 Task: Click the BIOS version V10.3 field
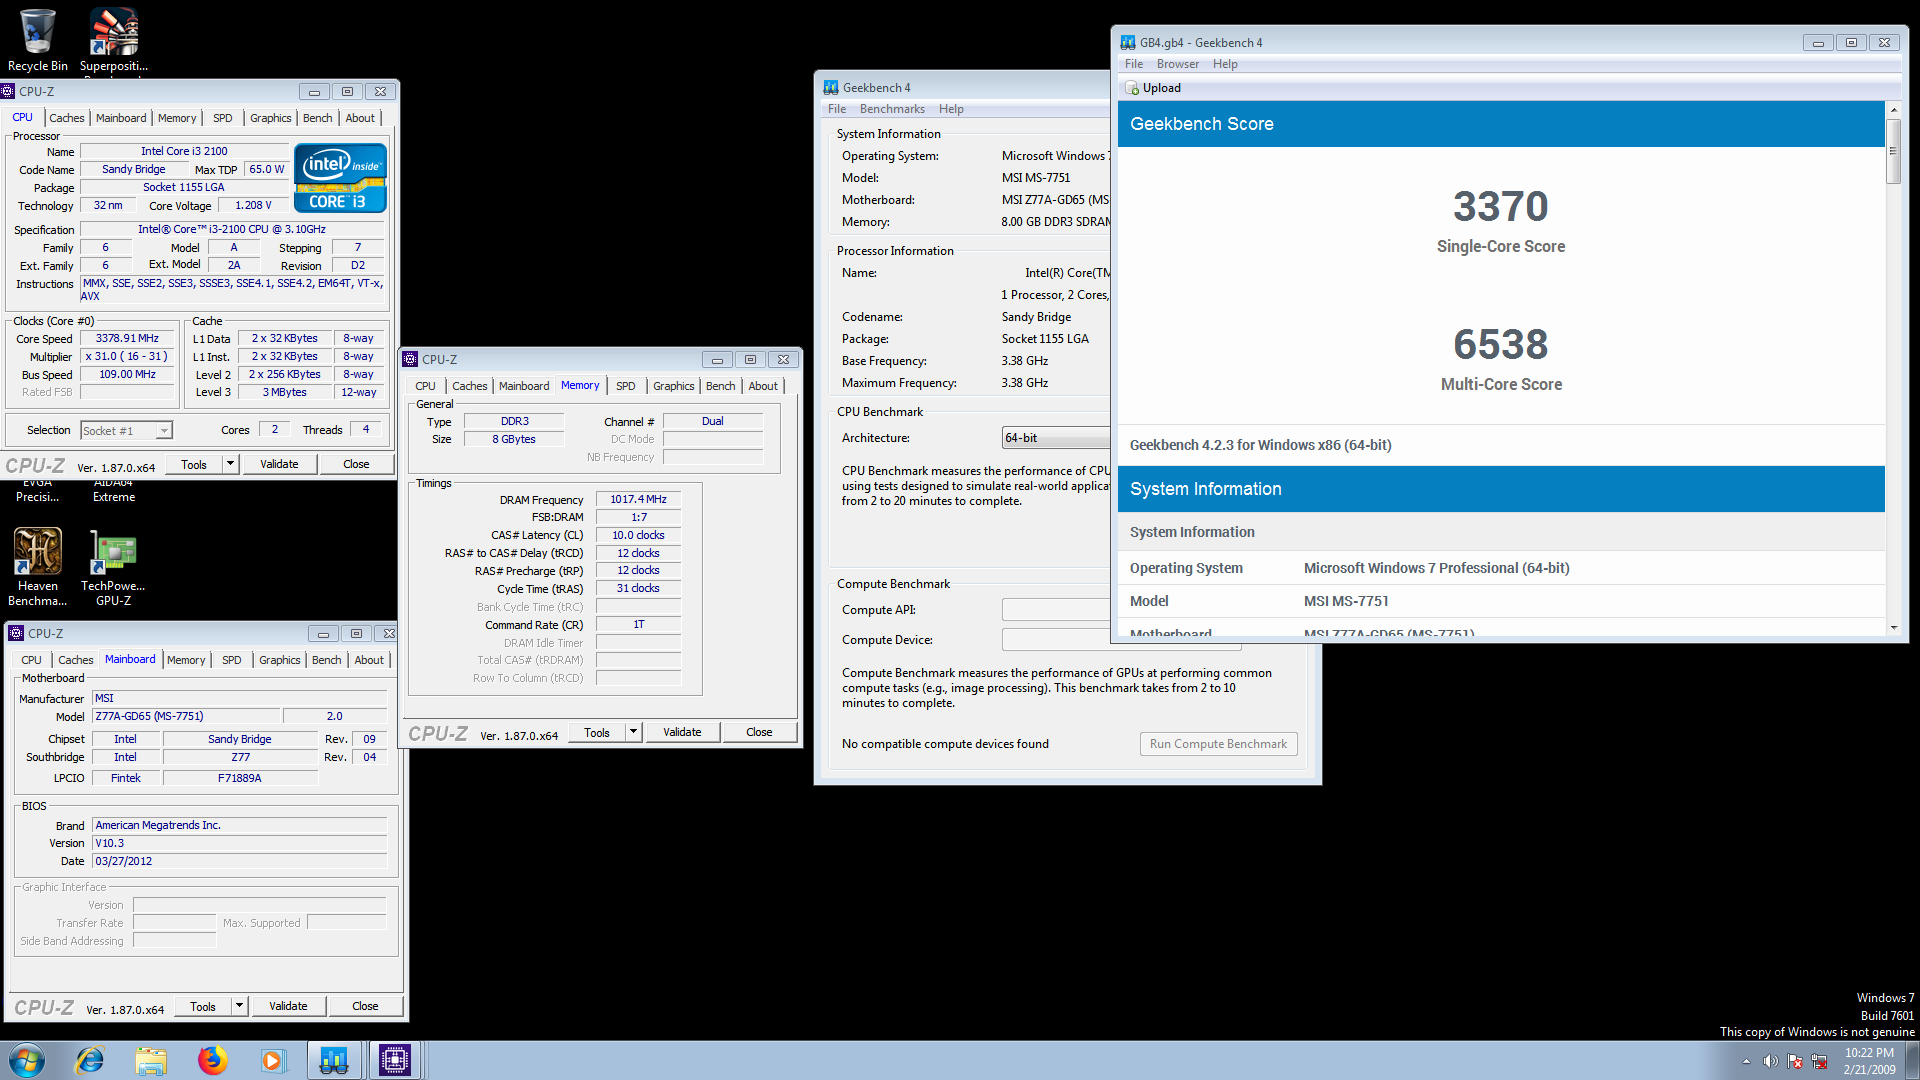click(239, 843)
